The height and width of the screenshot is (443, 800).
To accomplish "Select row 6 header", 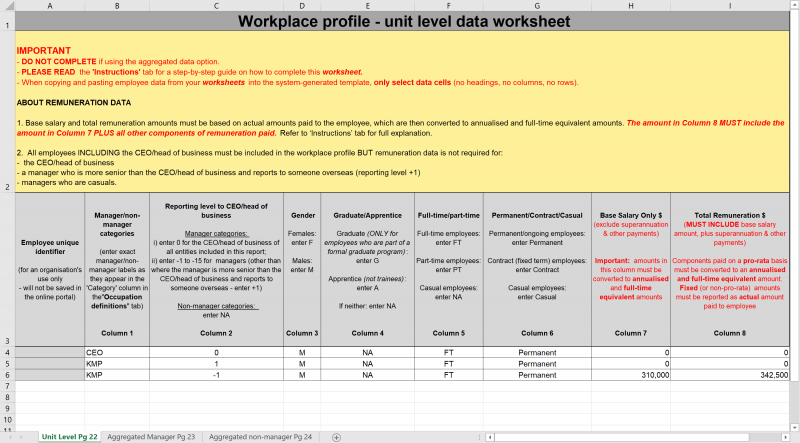I will point(7,375).
